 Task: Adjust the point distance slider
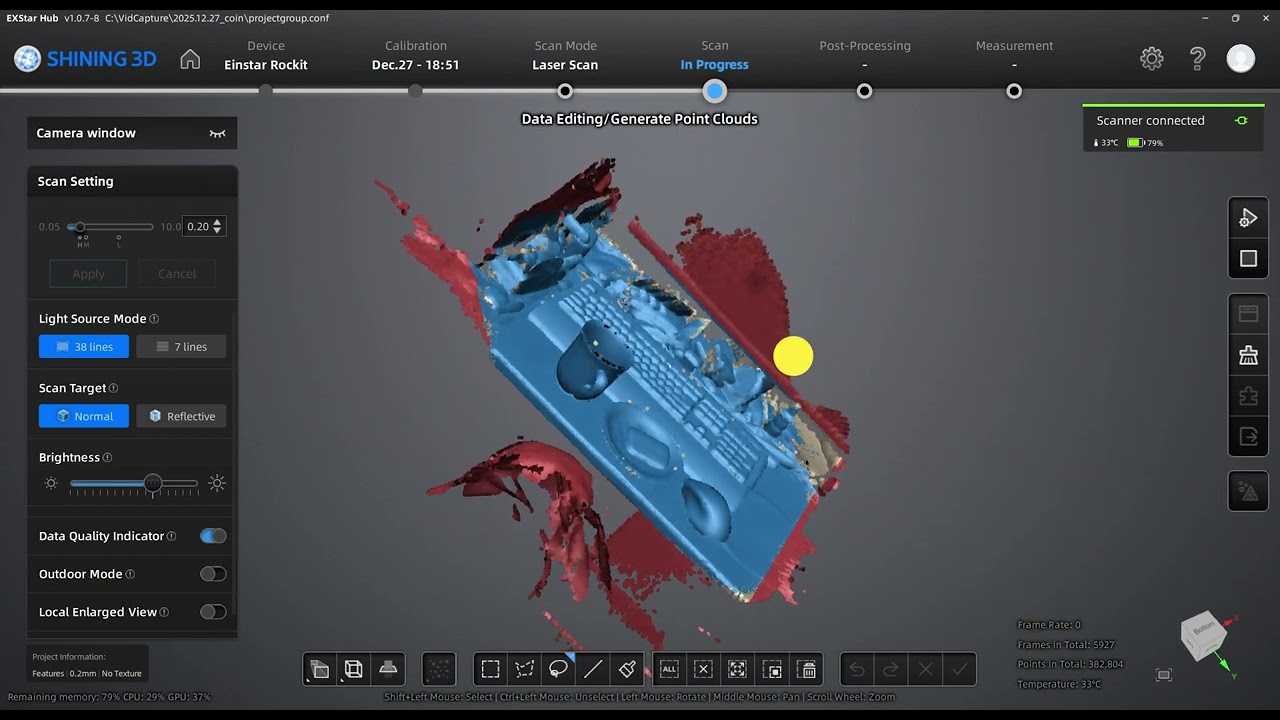(110, 227)
